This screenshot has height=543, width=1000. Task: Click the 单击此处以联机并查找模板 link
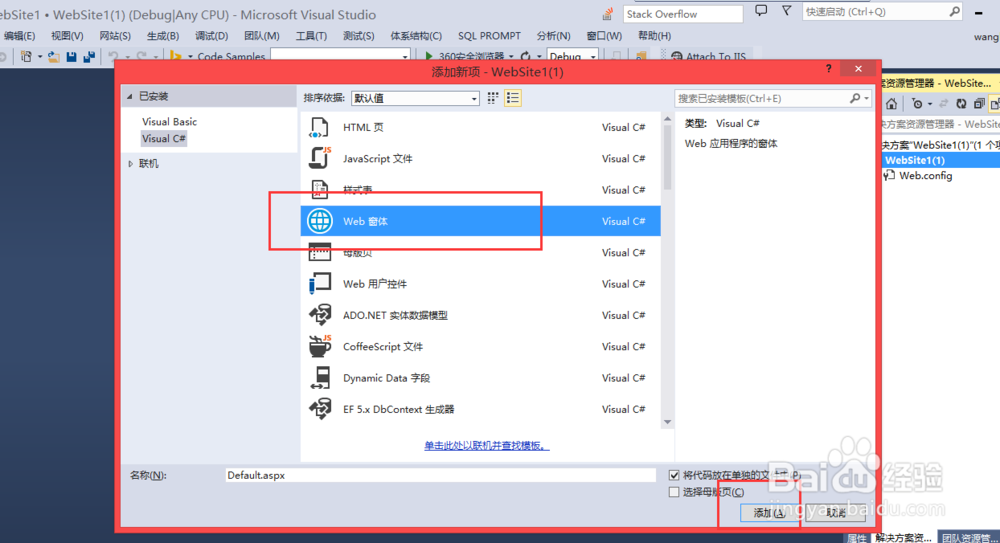[487, 445]
